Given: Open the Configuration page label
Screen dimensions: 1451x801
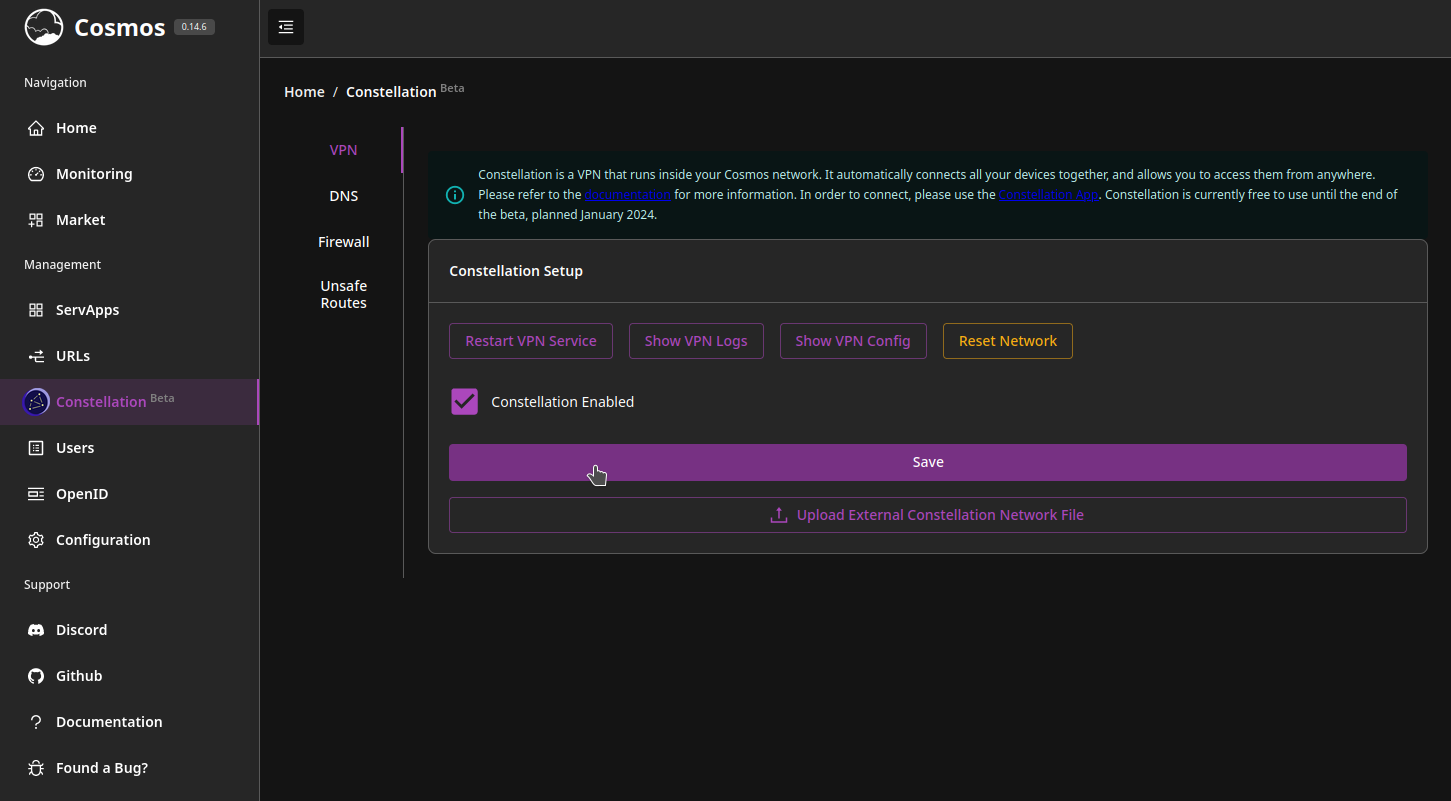Looking at the screenshot, I should [103, 540].
